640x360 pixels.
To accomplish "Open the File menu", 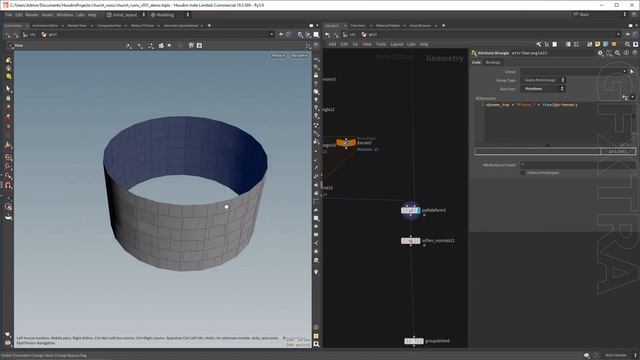I will click(9, 15).
